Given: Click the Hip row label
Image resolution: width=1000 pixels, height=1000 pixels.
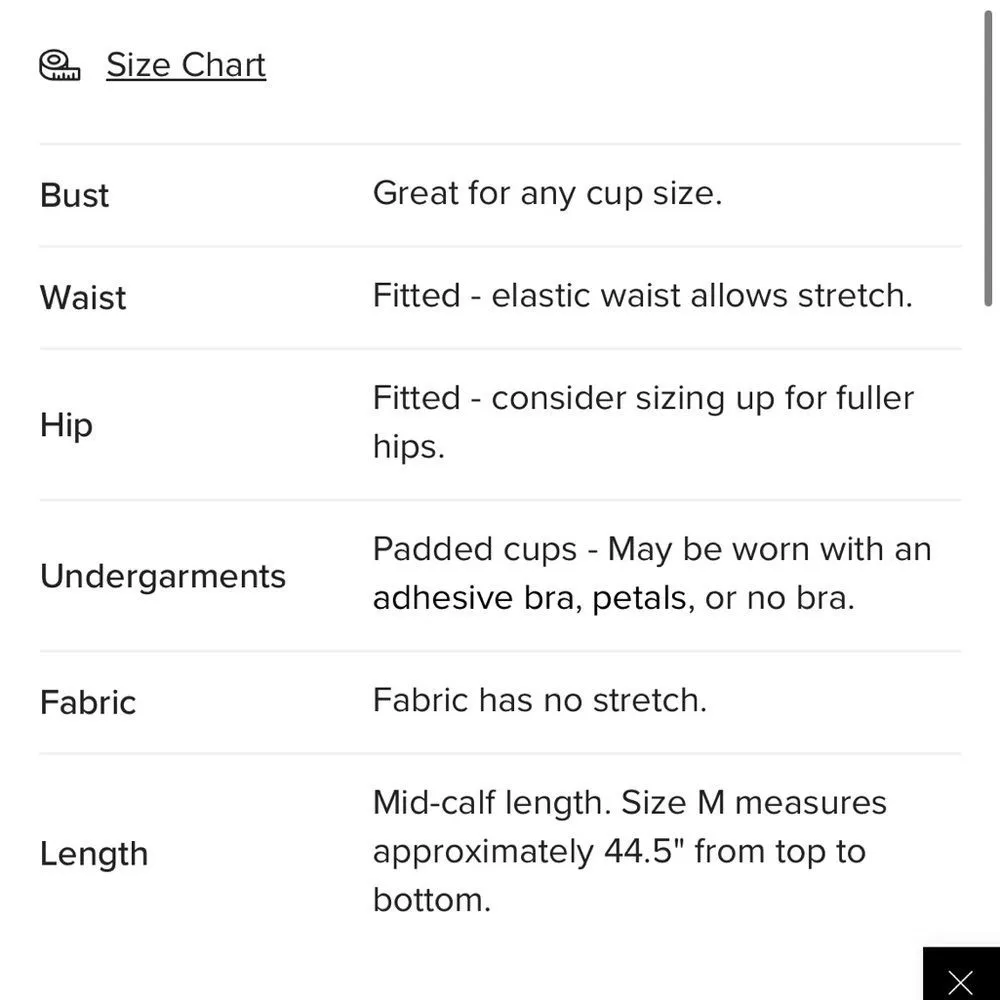Looking at the screenshot, I should coord(66,425).
